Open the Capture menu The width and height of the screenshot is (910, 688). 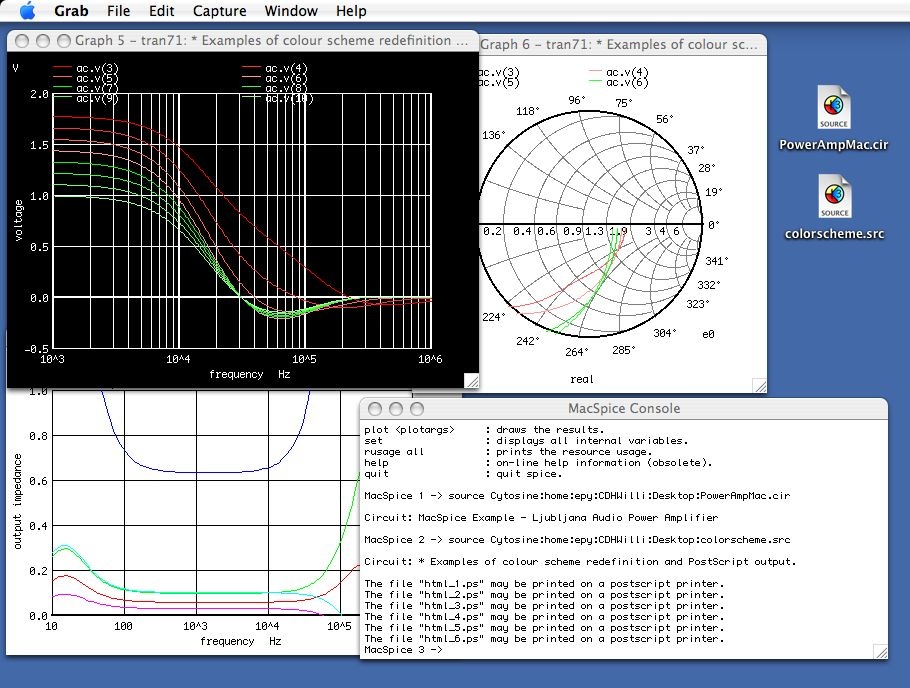219,11
